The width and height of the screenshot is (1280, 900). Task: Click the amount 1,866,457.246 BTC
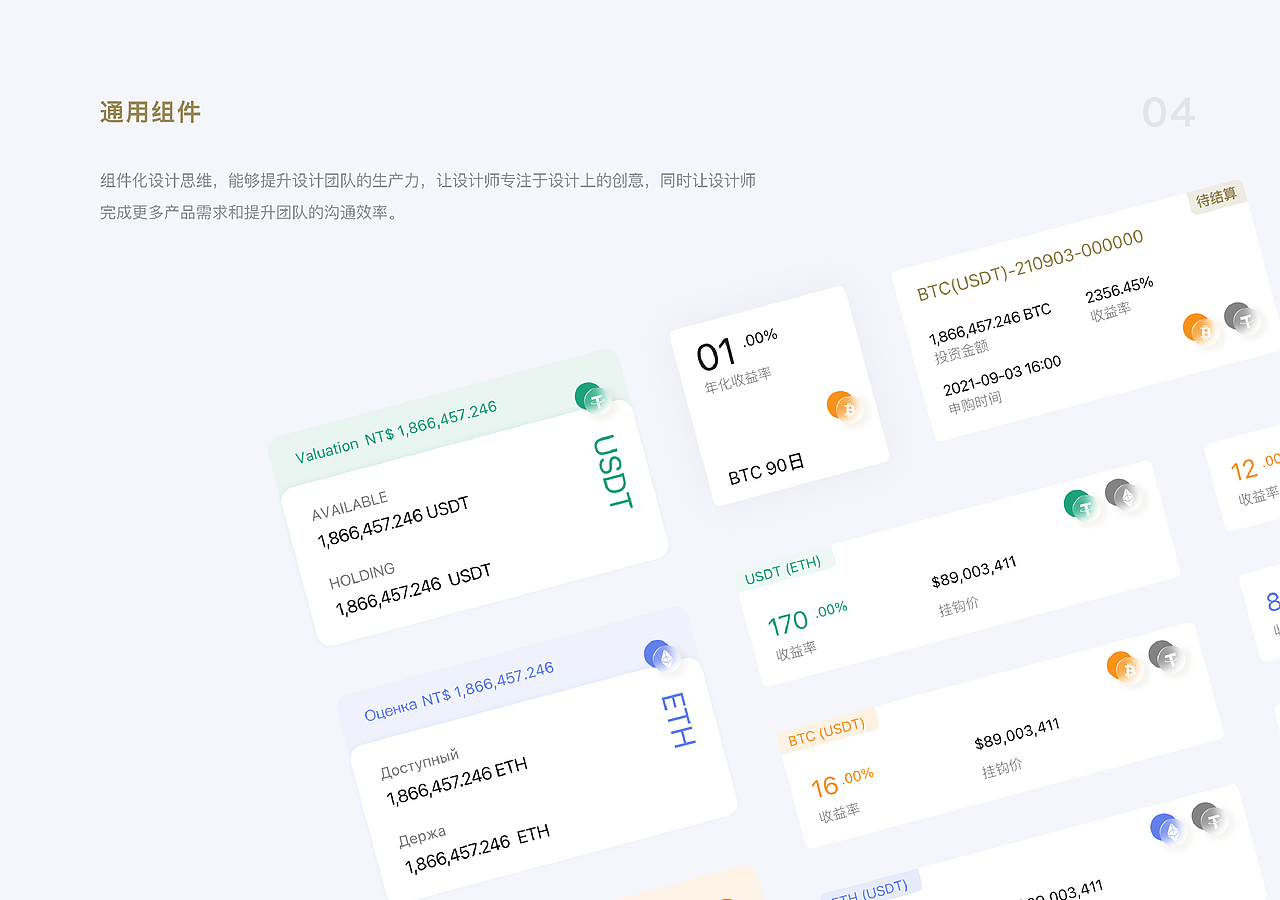990,324
